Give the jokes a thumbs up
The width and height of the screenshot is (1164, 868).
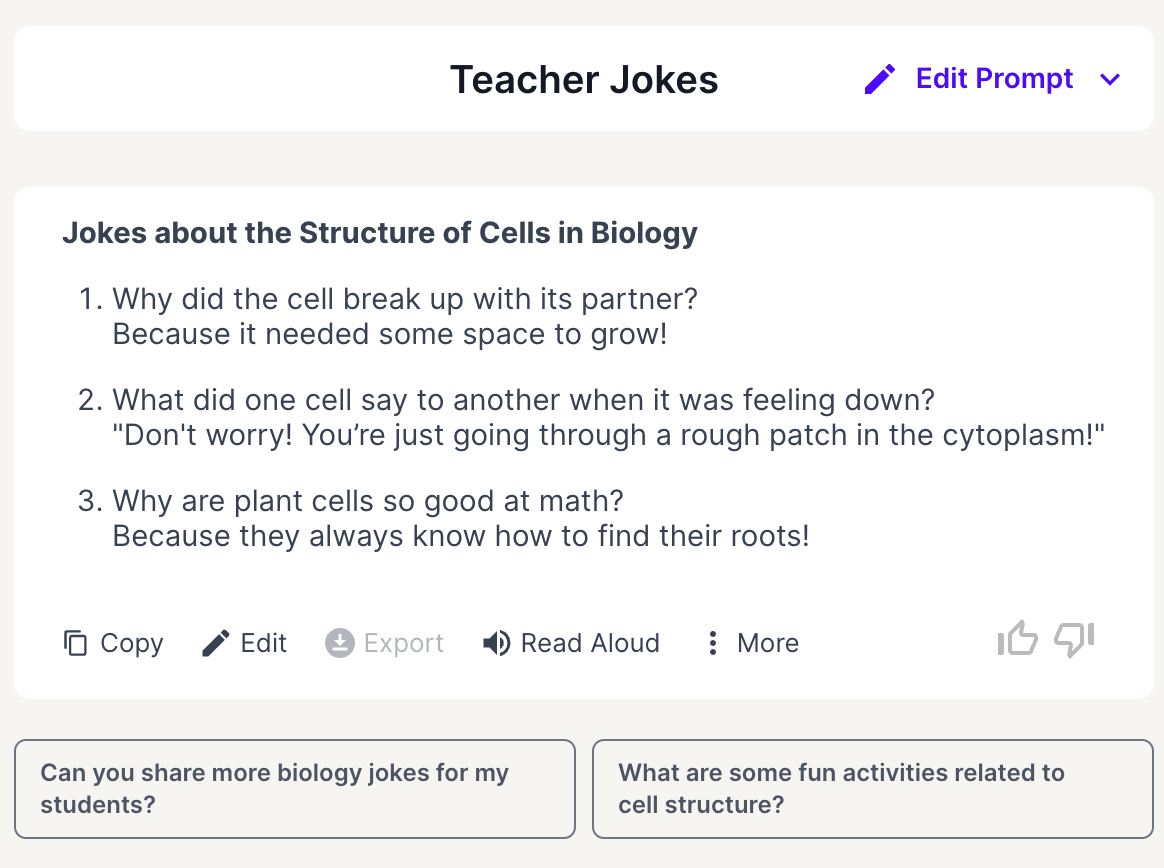1018,639
